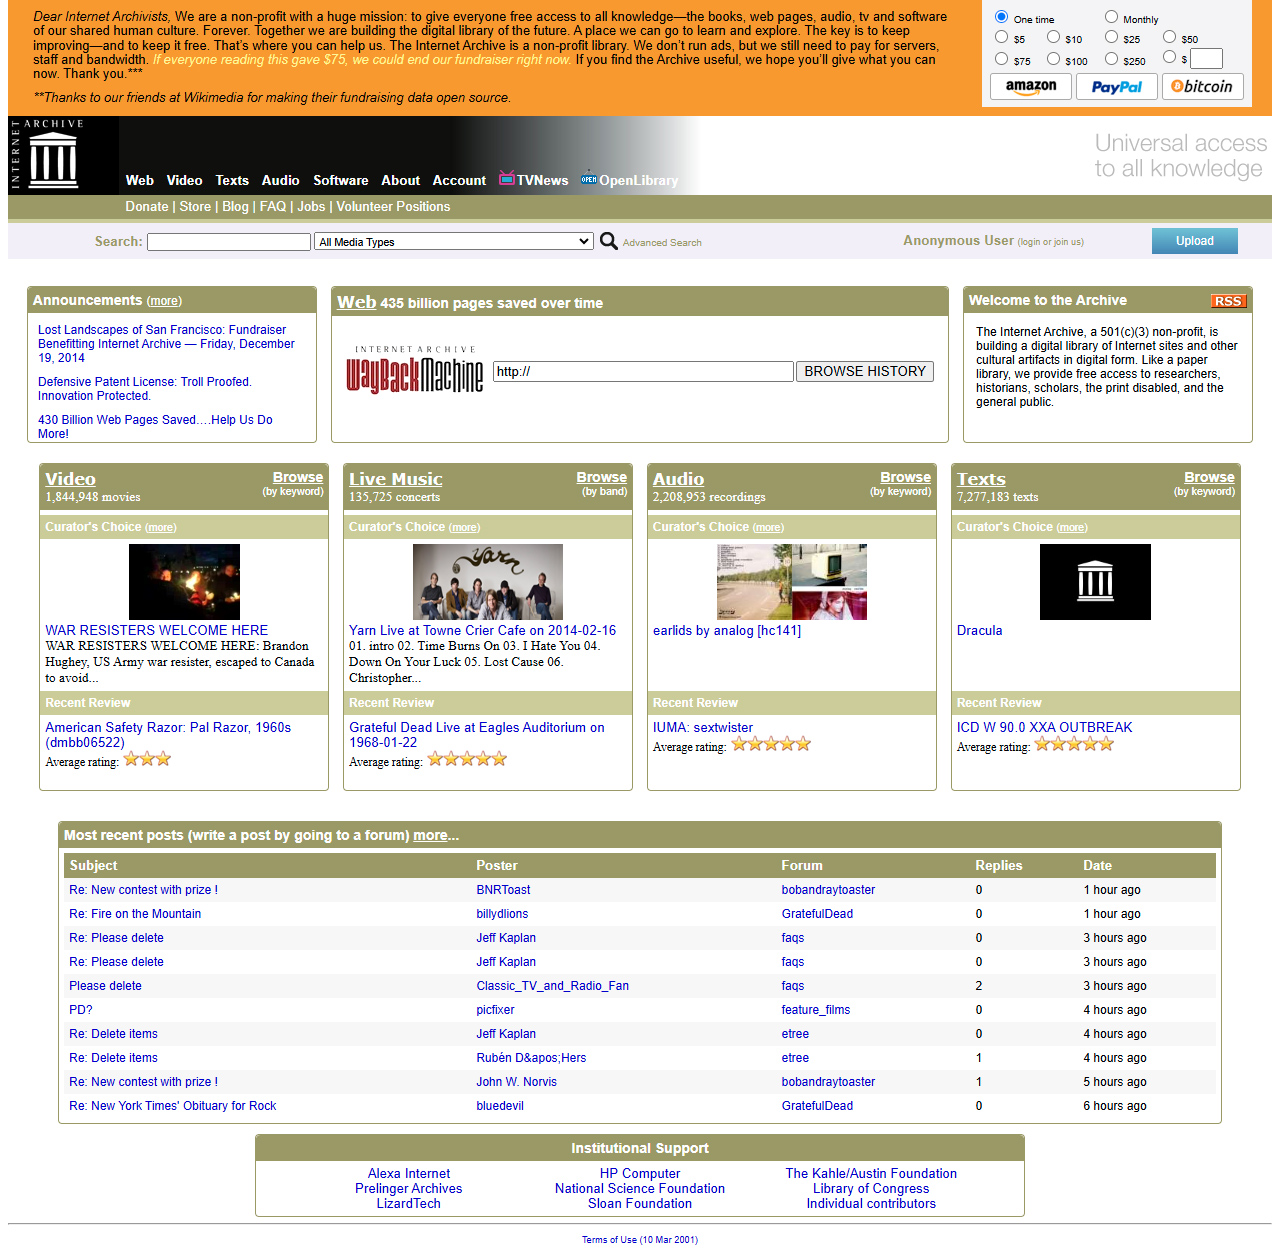Viewport: 1280px width, 1255px height.
Task: Open the Account navigation tab
Action: point(459,180)
